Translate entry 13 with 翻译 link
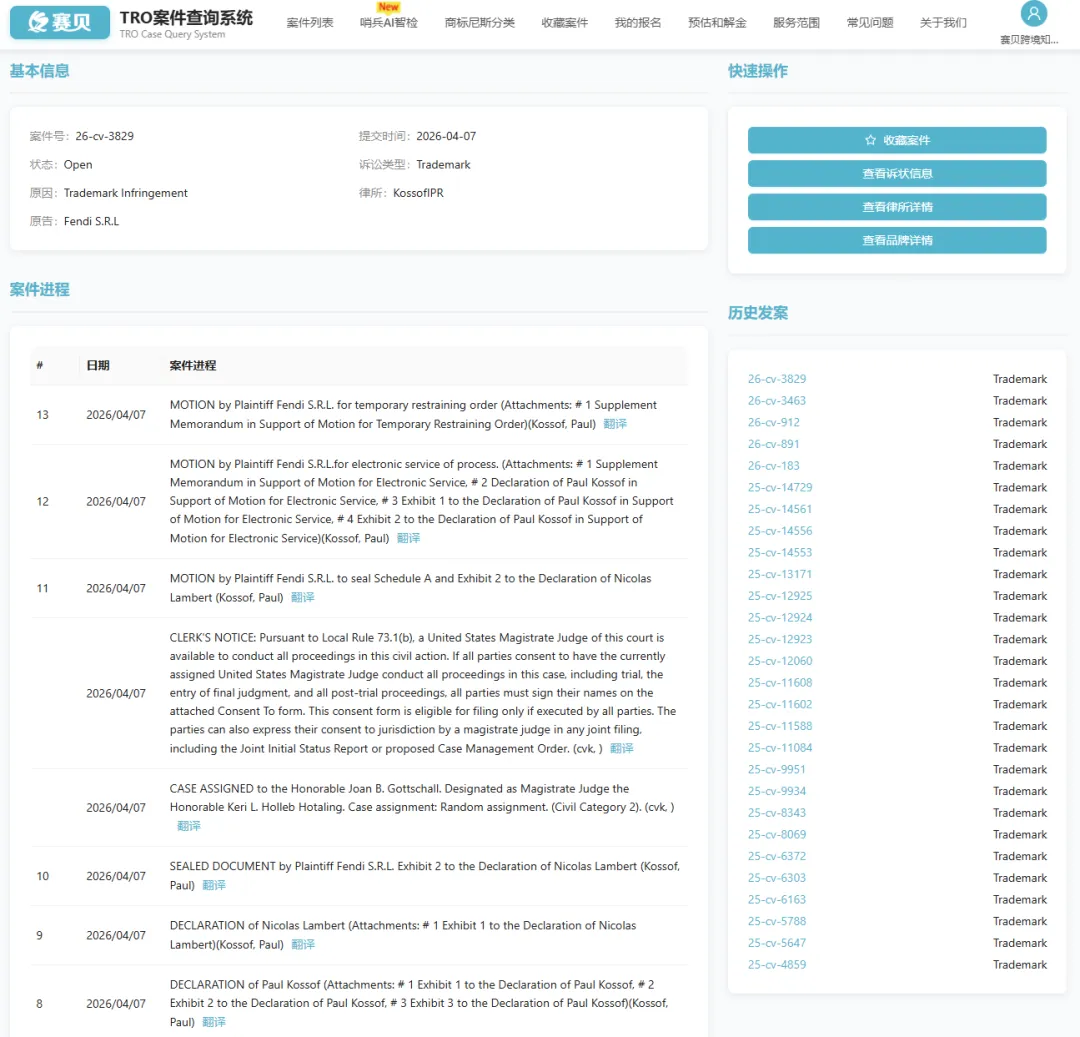Viewport: 1080px width, 1037px height. click(615, 424)
